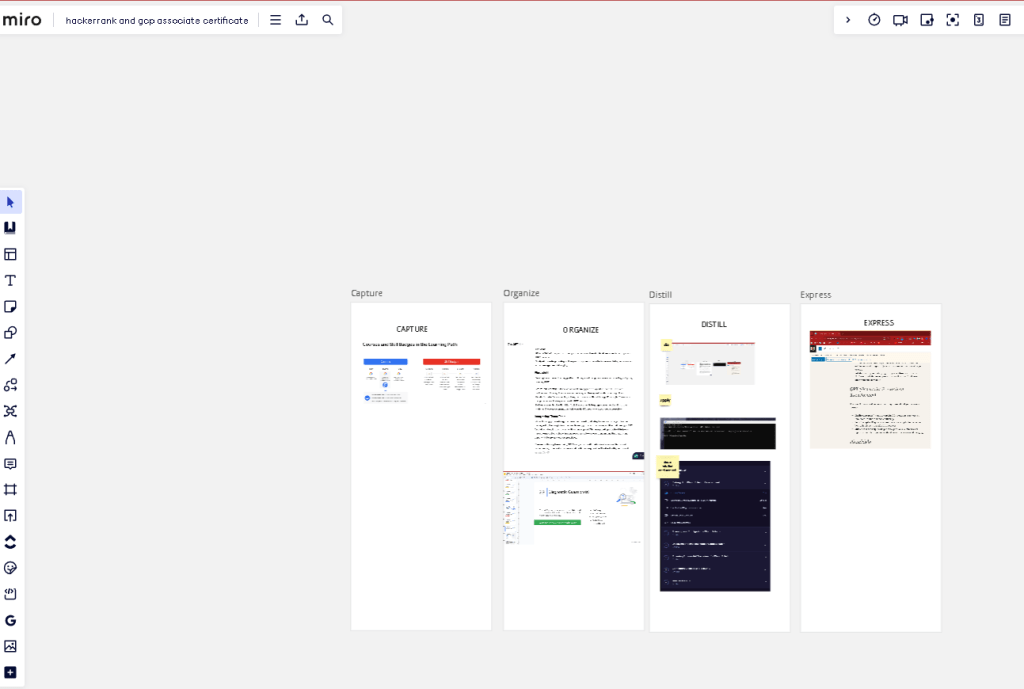Screen dimensions: 1024x689
Task: Open the code block app icon
Action: click(x=10, y=594)
